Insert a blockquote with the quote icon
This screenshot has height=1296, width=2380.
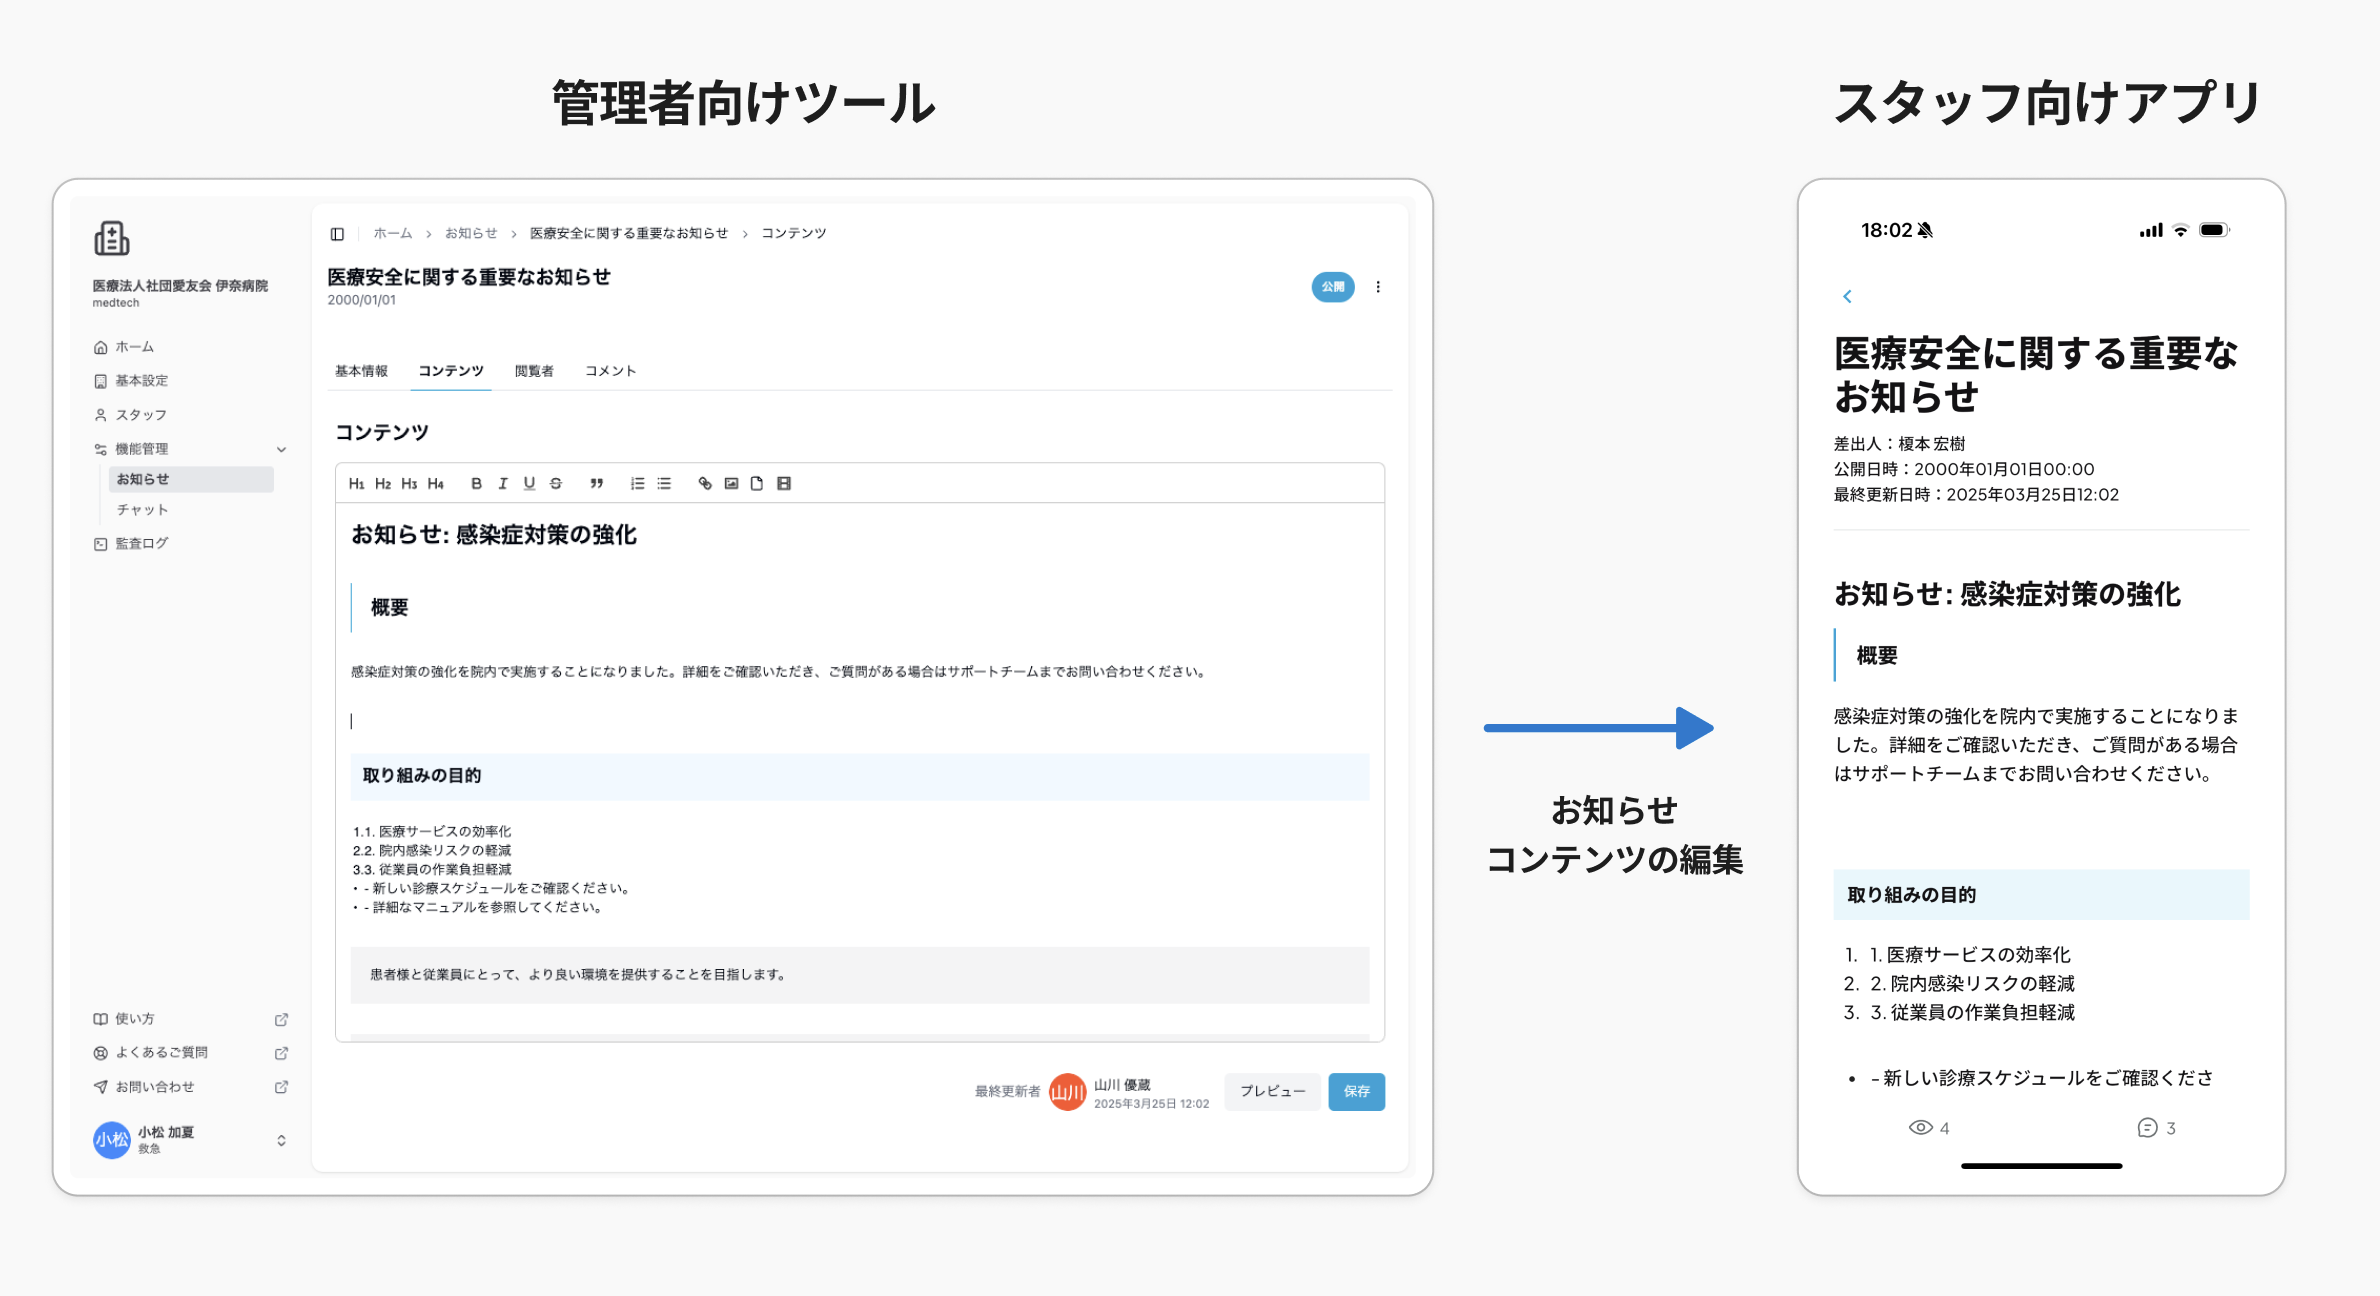coord(596,484)
